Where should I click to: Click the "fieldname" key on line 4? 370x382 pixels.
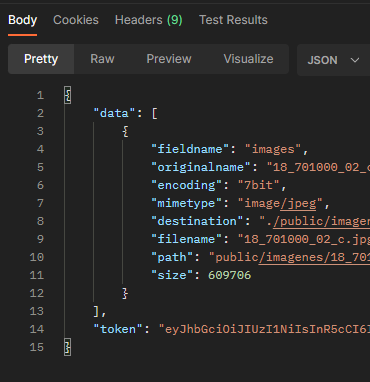point(190,149)
